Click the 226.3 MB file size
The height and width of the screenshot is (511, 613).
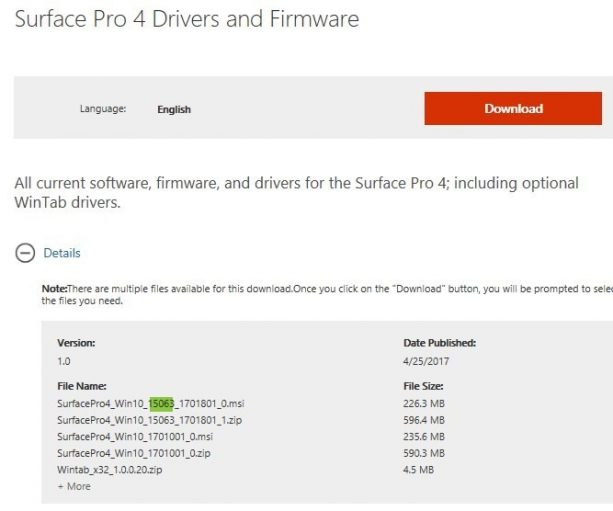[x=424, y=403]
